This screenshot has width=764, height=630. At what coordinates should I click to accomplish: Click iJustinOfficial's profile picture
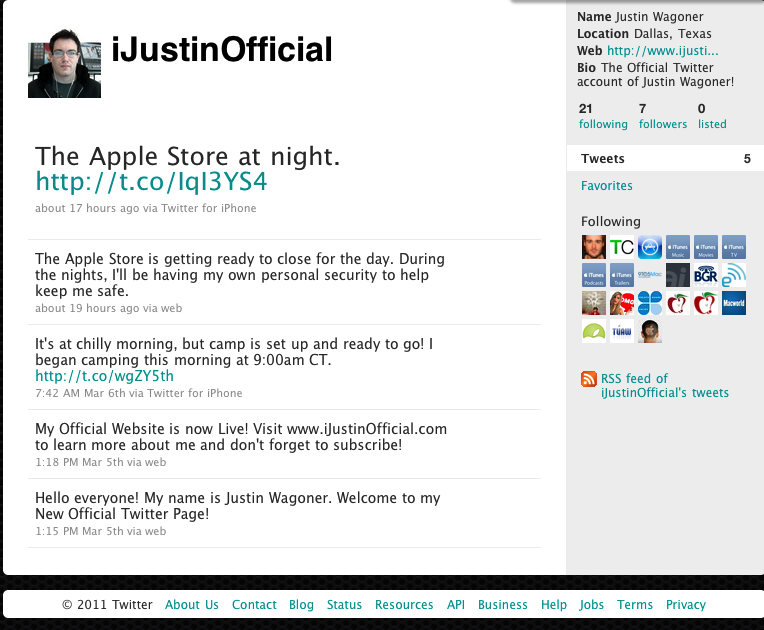click(x=64, y=64)
